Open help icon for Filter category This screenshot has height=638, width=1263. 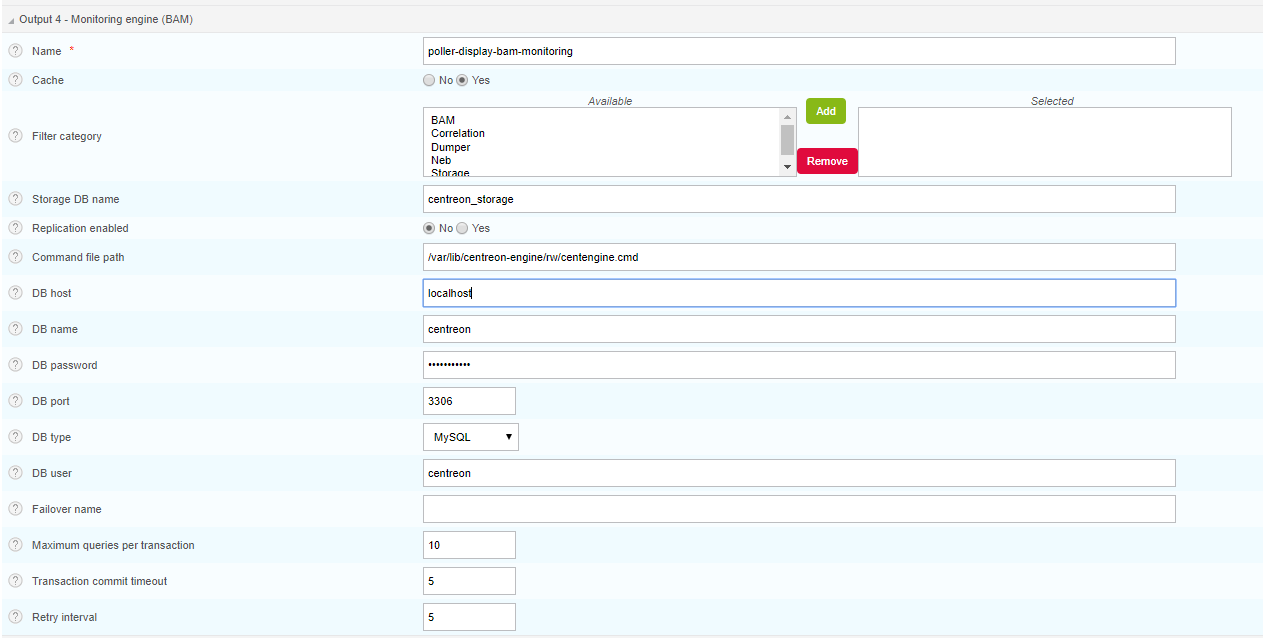pos(15,136)
